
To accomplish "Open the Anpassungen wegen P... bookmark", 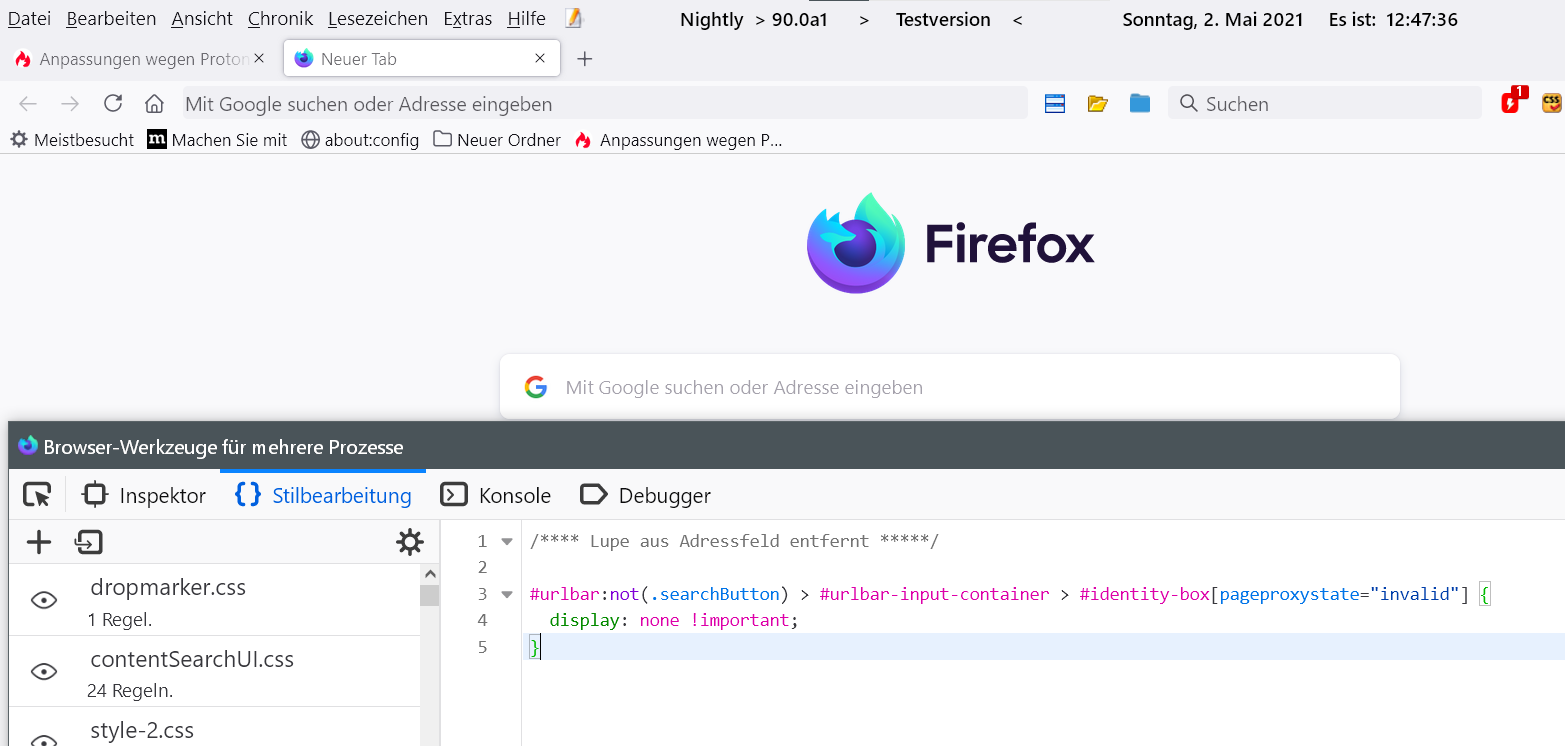I will (678, 140).
